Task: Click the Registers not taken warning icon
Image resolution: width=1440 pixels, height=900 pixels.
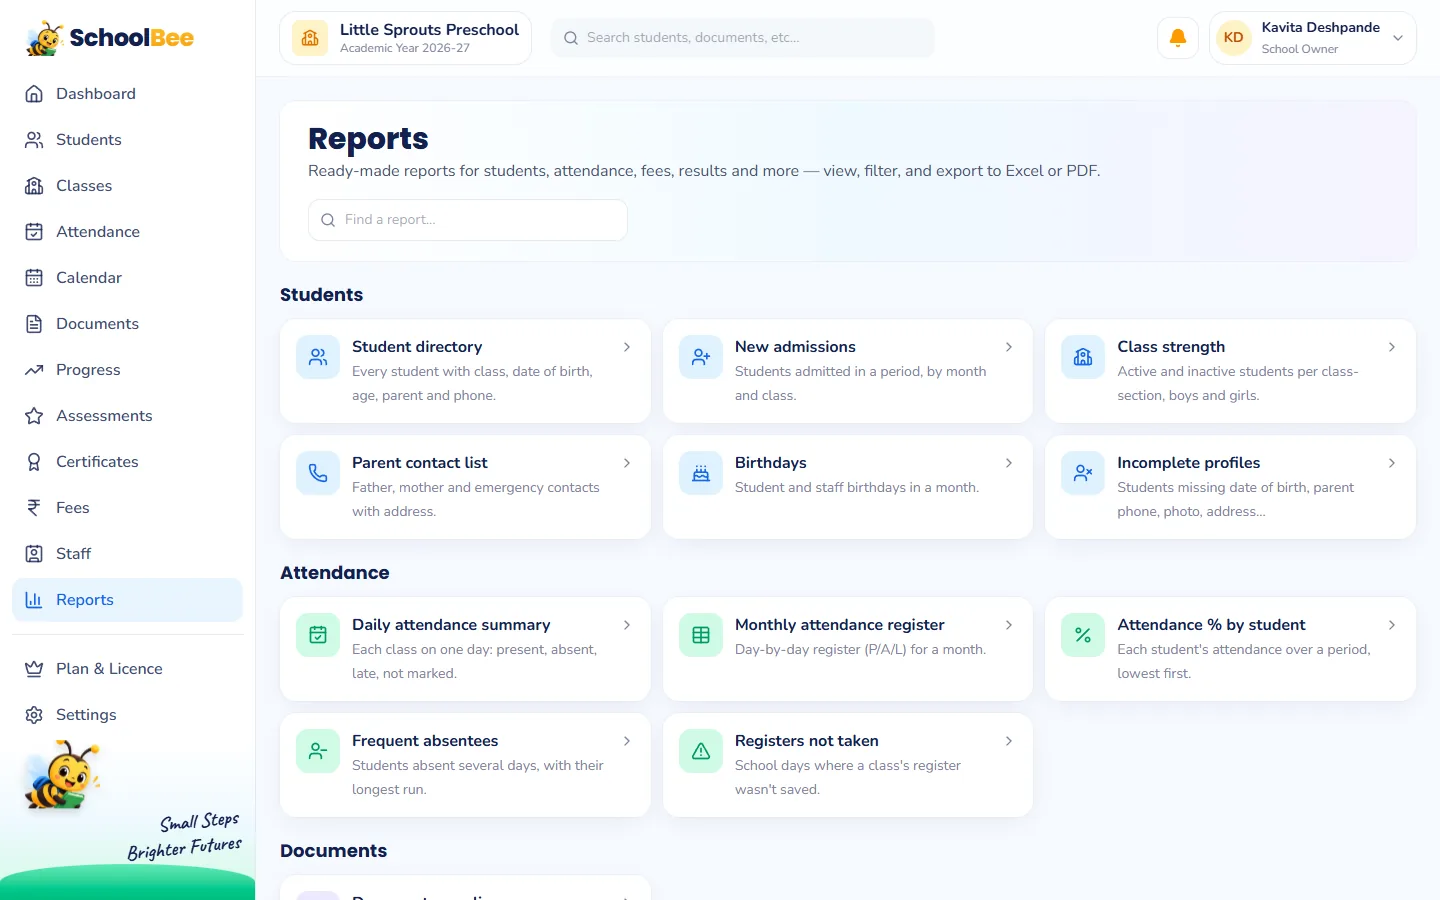Action: (701, 751)
